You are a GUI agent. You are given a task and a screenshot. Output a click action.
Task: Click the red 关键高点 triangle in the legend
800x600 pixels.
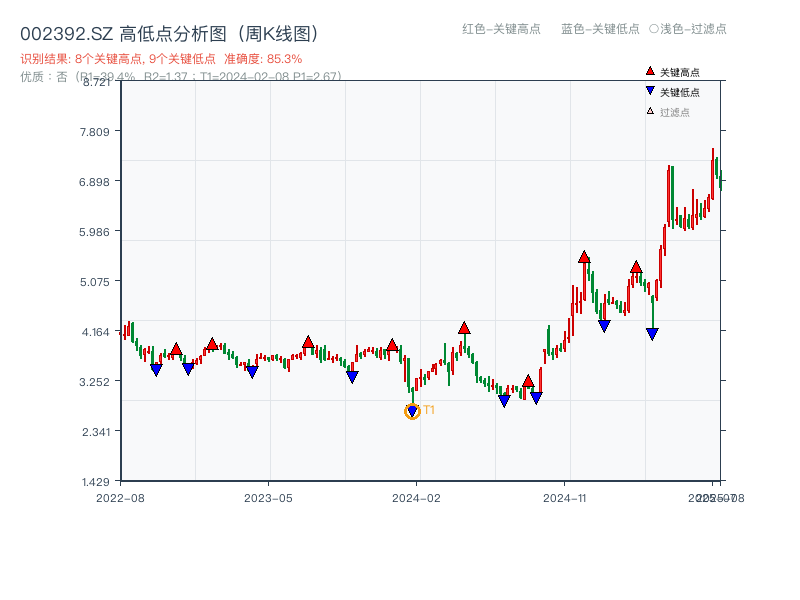point(650,71)
